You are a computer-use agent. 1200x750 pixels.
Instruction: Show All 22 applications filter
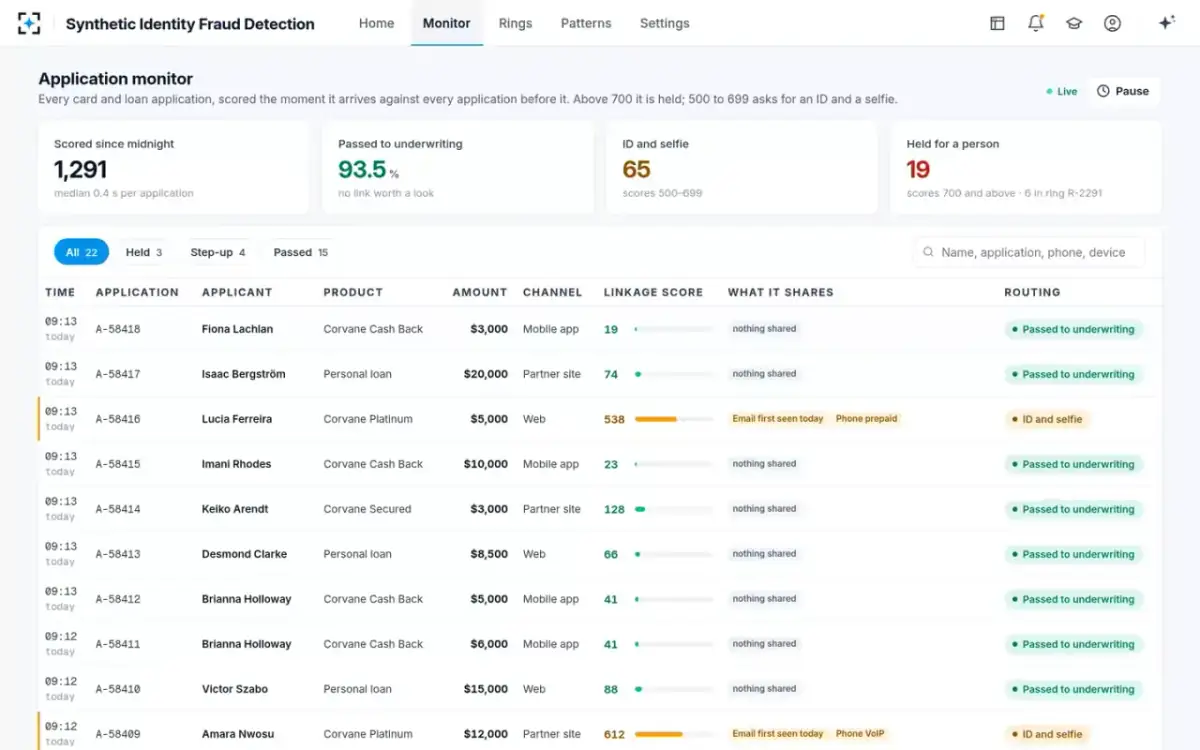(x=81, y=253)
